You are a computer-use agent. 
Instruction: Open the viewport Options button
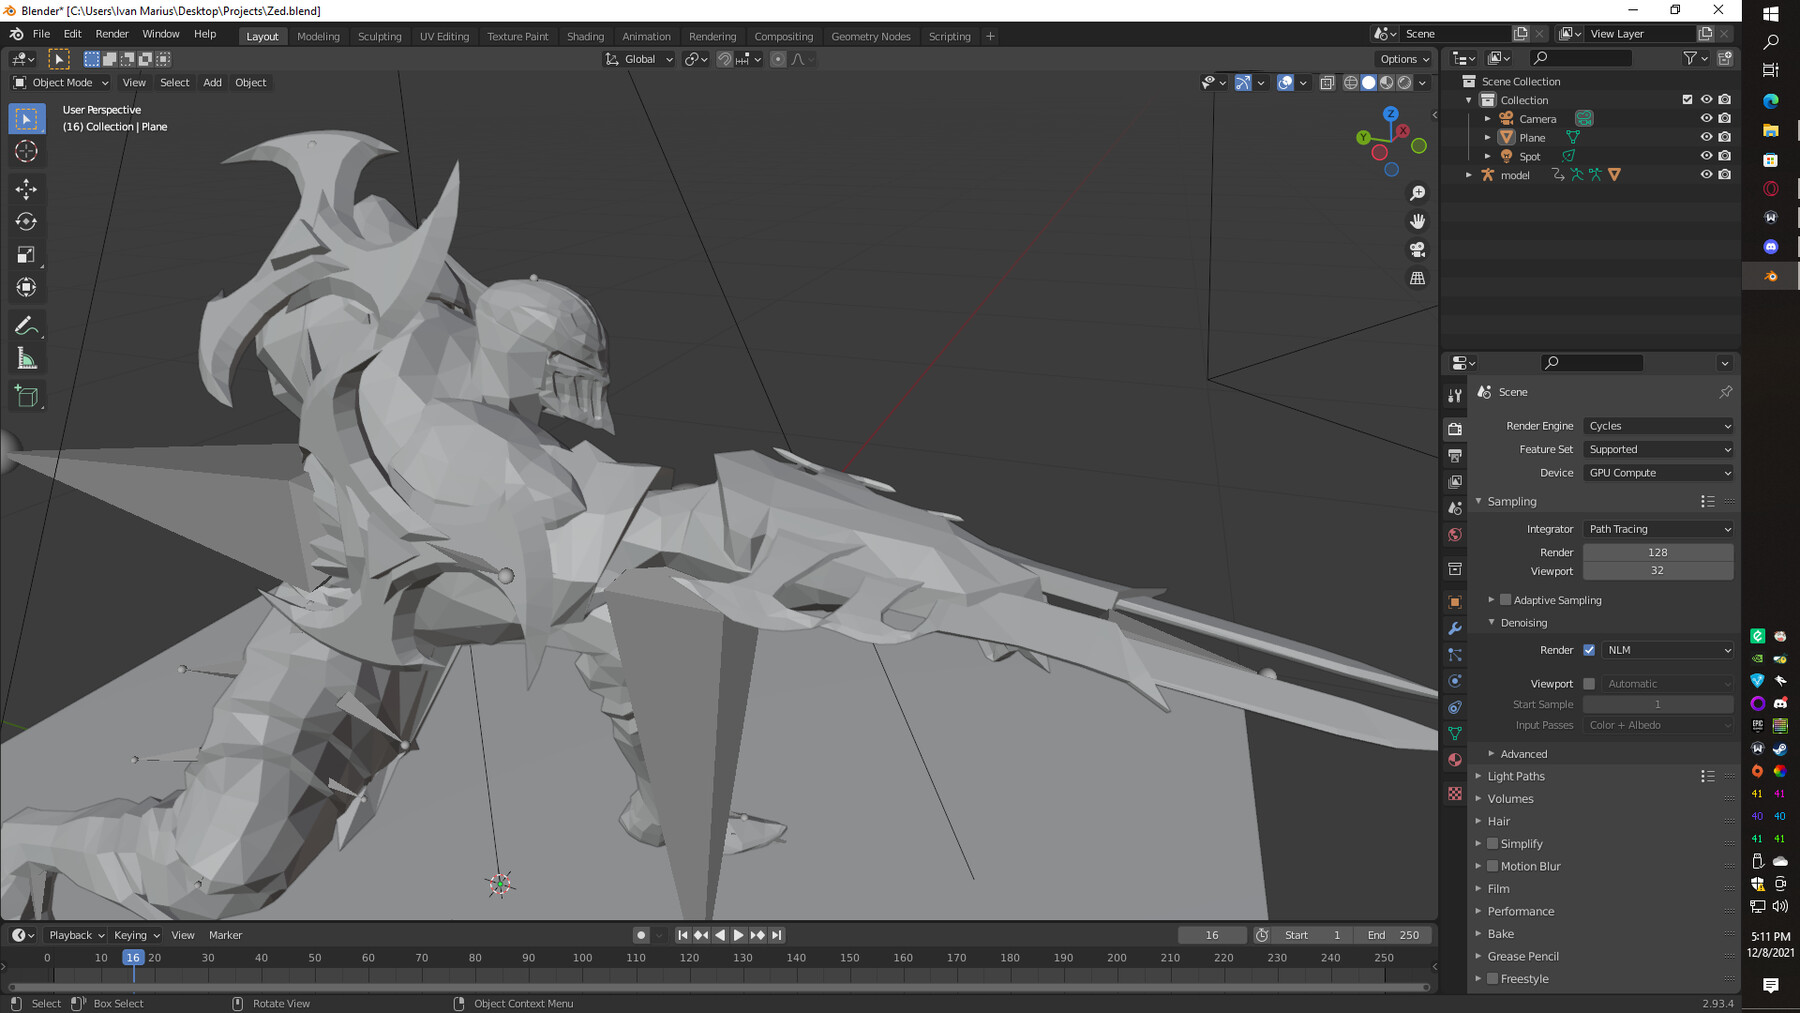(1403, 59)
